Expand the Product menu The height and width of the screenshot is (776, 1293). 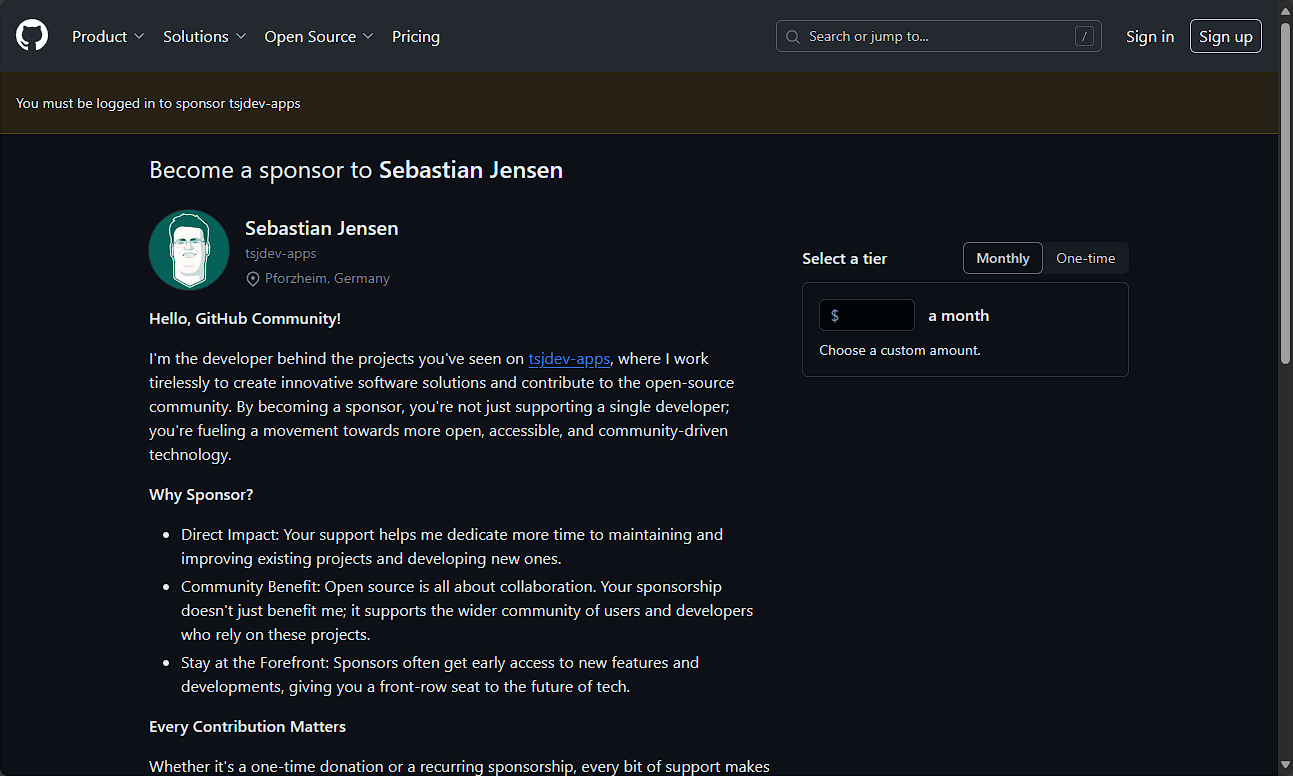coord(108,36)
